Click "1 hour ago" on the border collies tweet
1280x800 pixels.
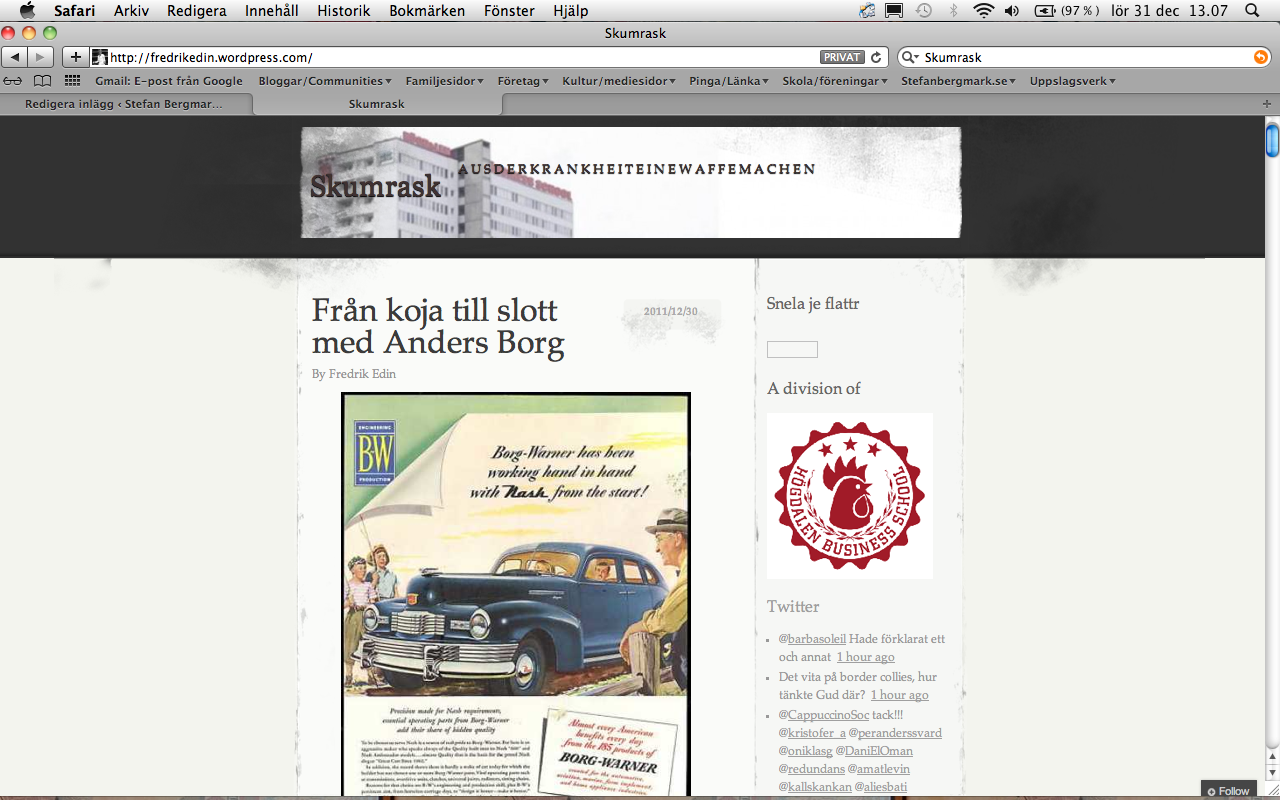pyautogui.click(x=900, y=695)
